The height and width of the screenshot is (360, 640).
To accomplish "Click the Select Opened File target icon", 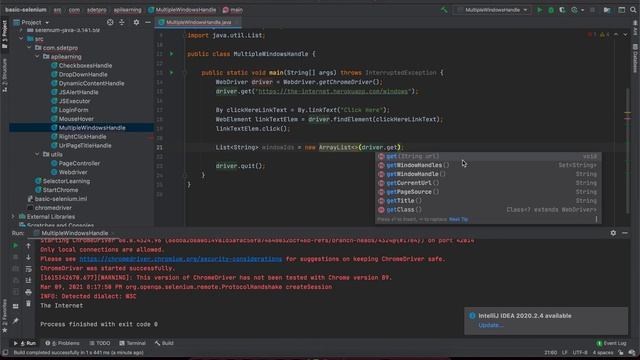I will pyautogui.click(x=110, y=22).
